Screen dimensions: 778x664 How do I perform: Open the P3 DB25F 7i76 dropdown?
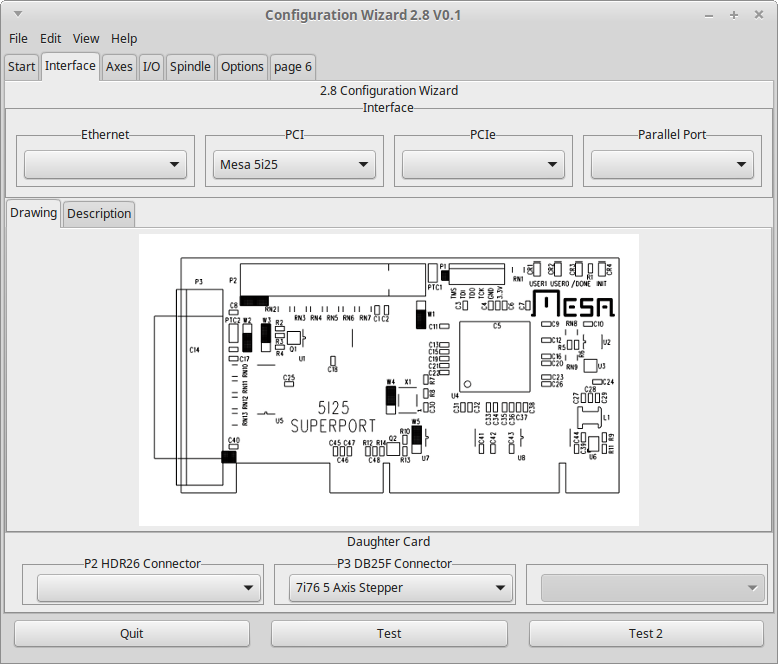401,588
